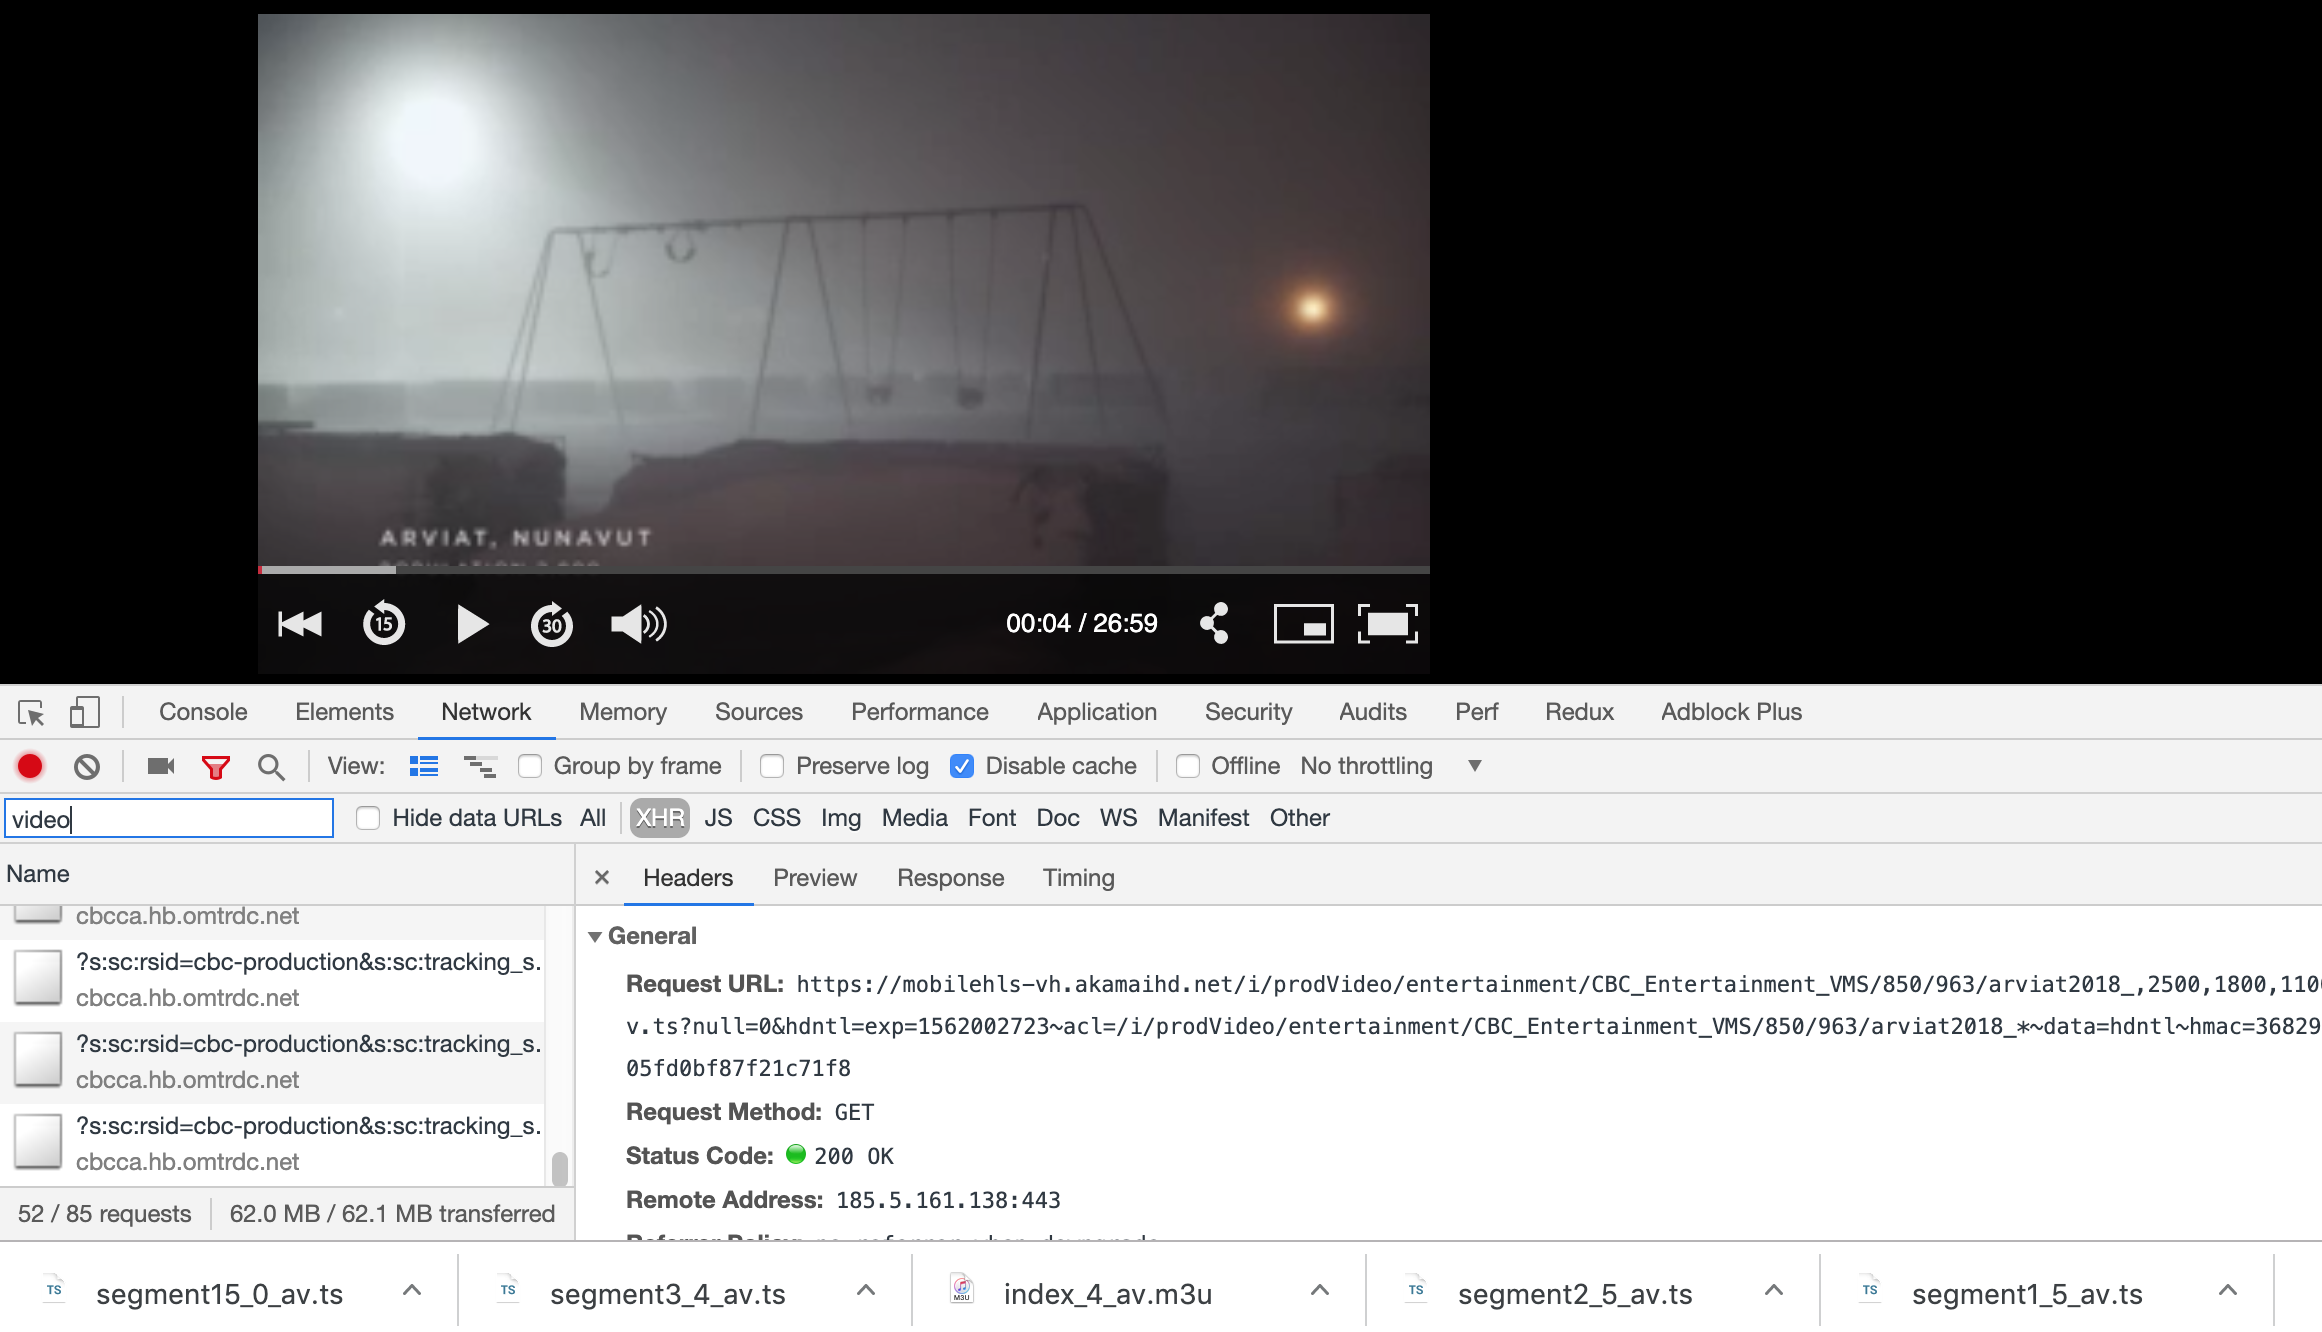2322x1332 pixels.
Task: Mute the video volume
Action: coord(639,624)
